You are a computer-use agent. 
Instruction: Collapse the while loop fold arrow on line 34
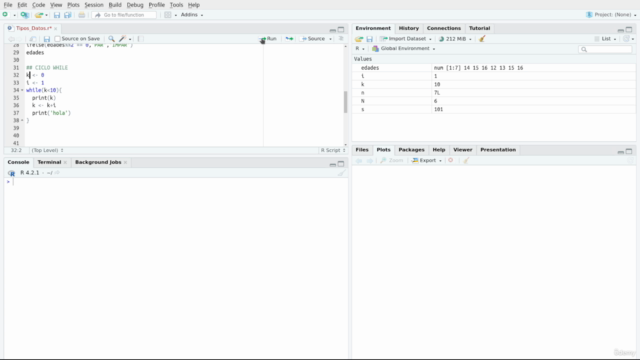click(x=22, y=90)
